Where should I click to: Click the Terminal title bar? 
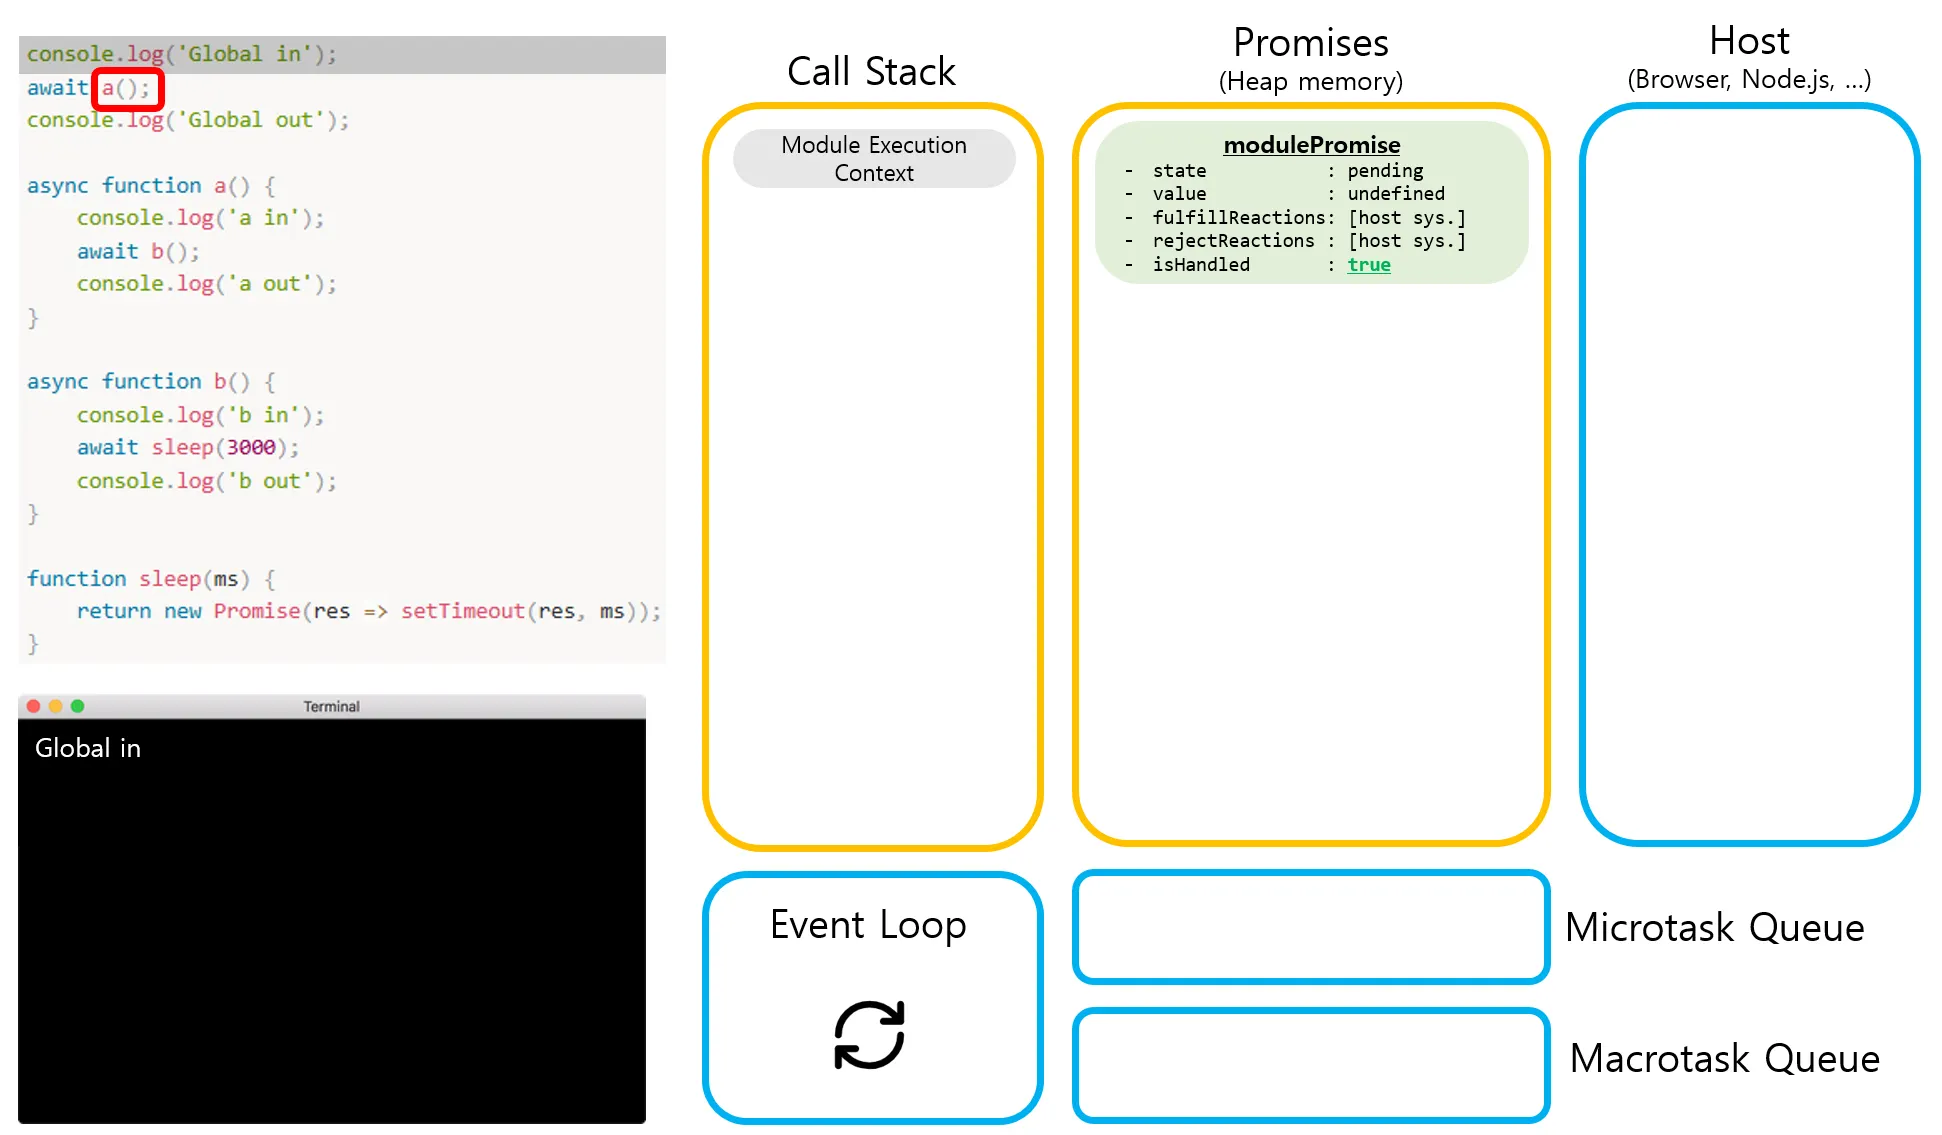pyautogui.click(x=331, y=706)
